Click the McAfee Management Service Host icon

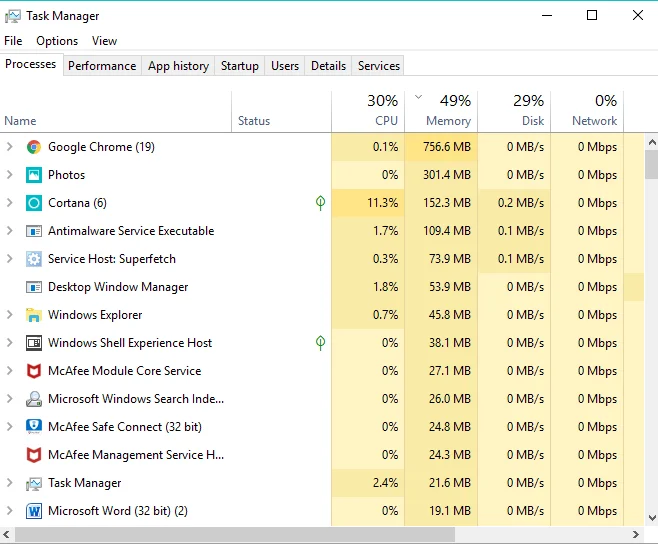click(34, 455)
